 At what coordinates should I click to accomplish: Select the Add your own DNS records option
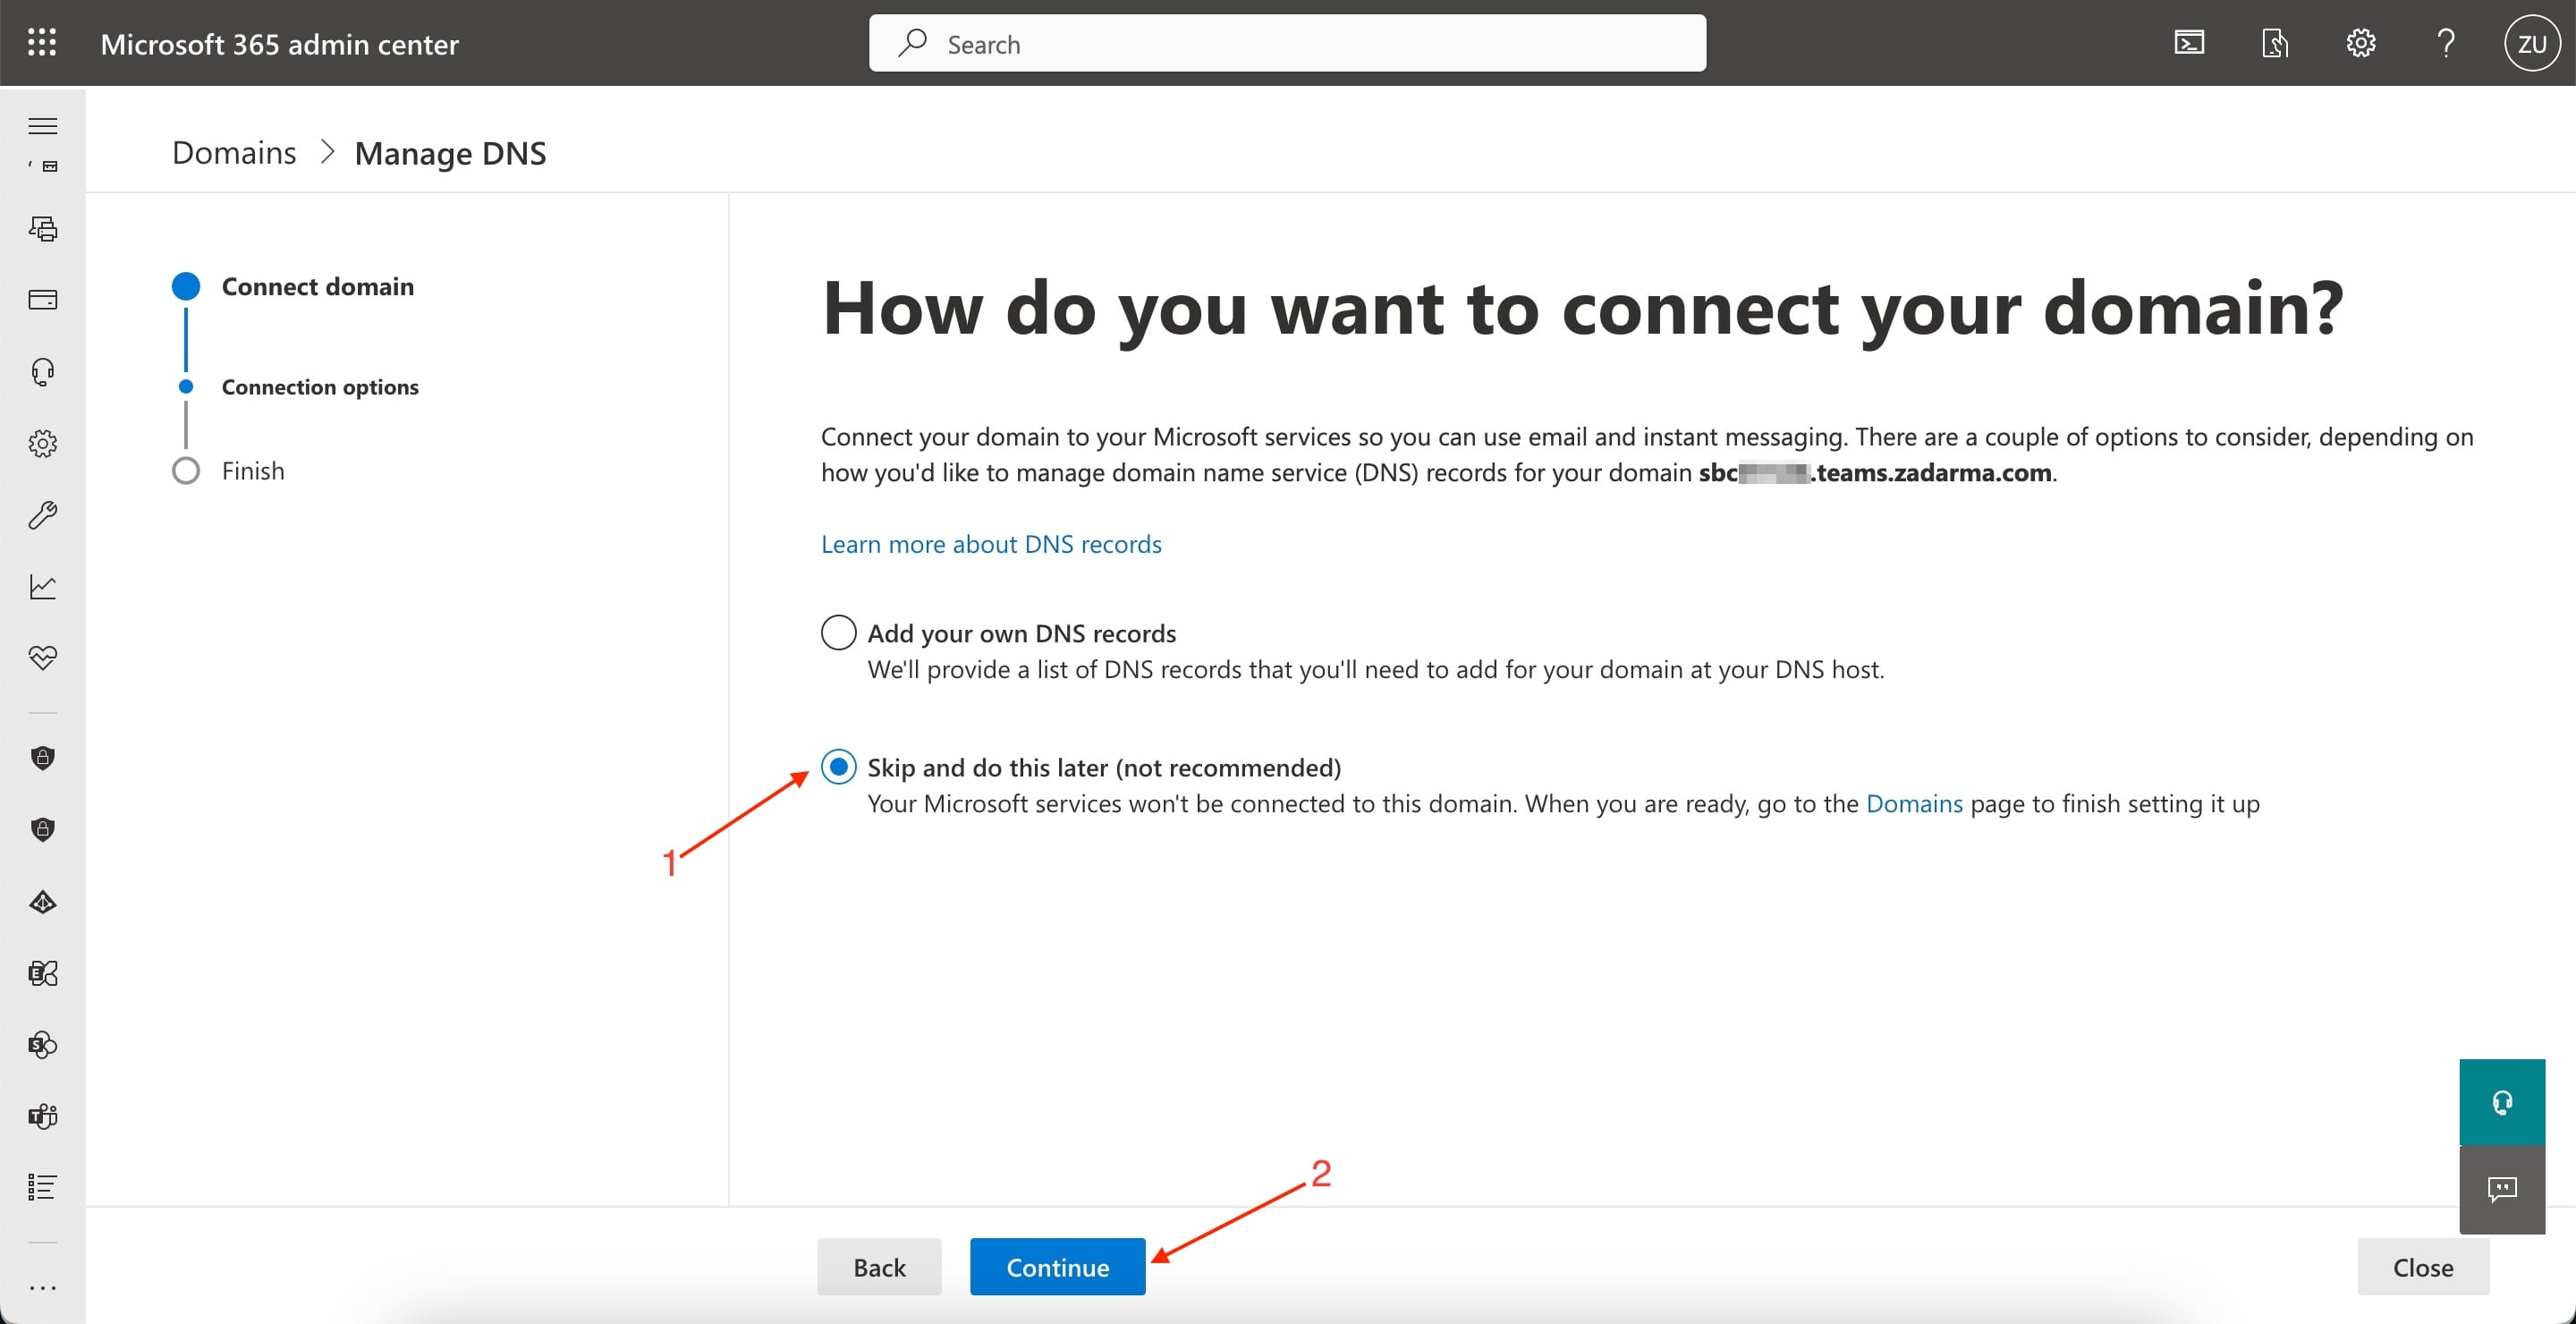pos(838,632)
